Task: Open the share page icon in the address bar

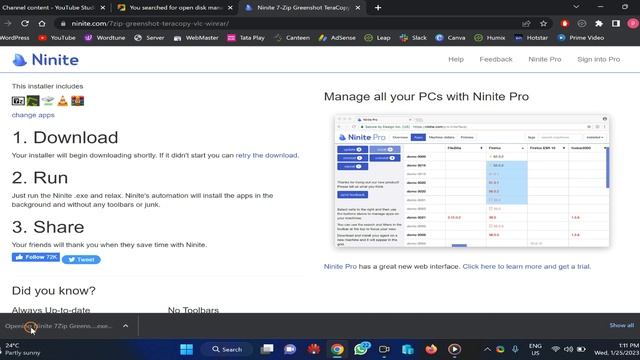Action: click(526, 24)
